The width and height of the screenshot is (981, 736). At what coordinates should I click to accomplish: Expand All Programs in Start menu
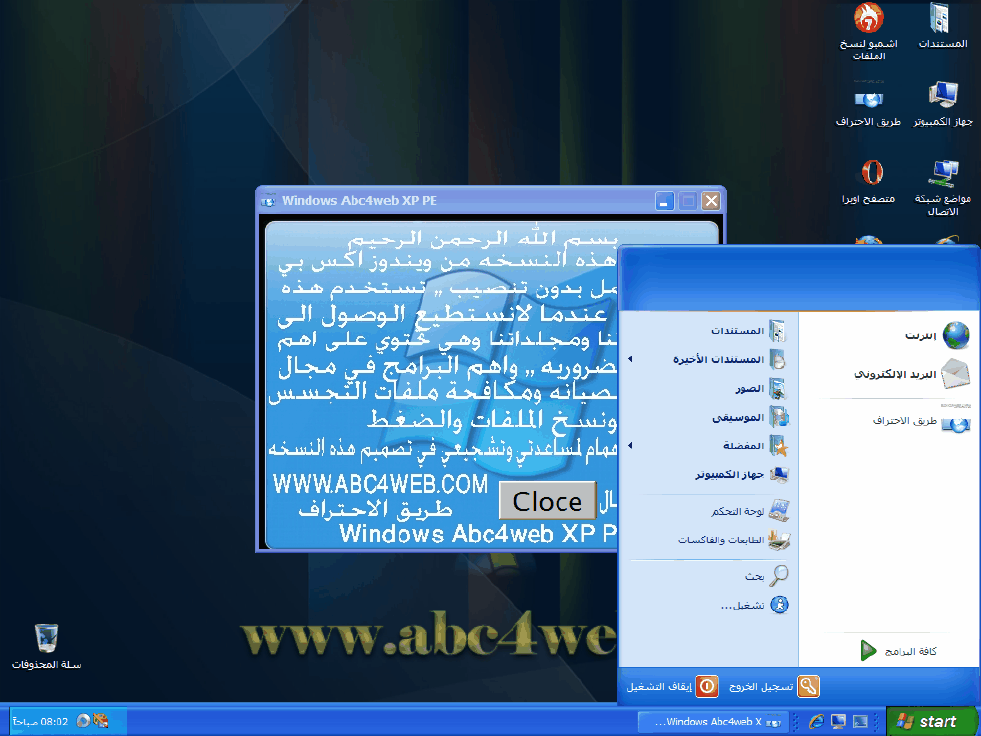click(x=905, y=651)
